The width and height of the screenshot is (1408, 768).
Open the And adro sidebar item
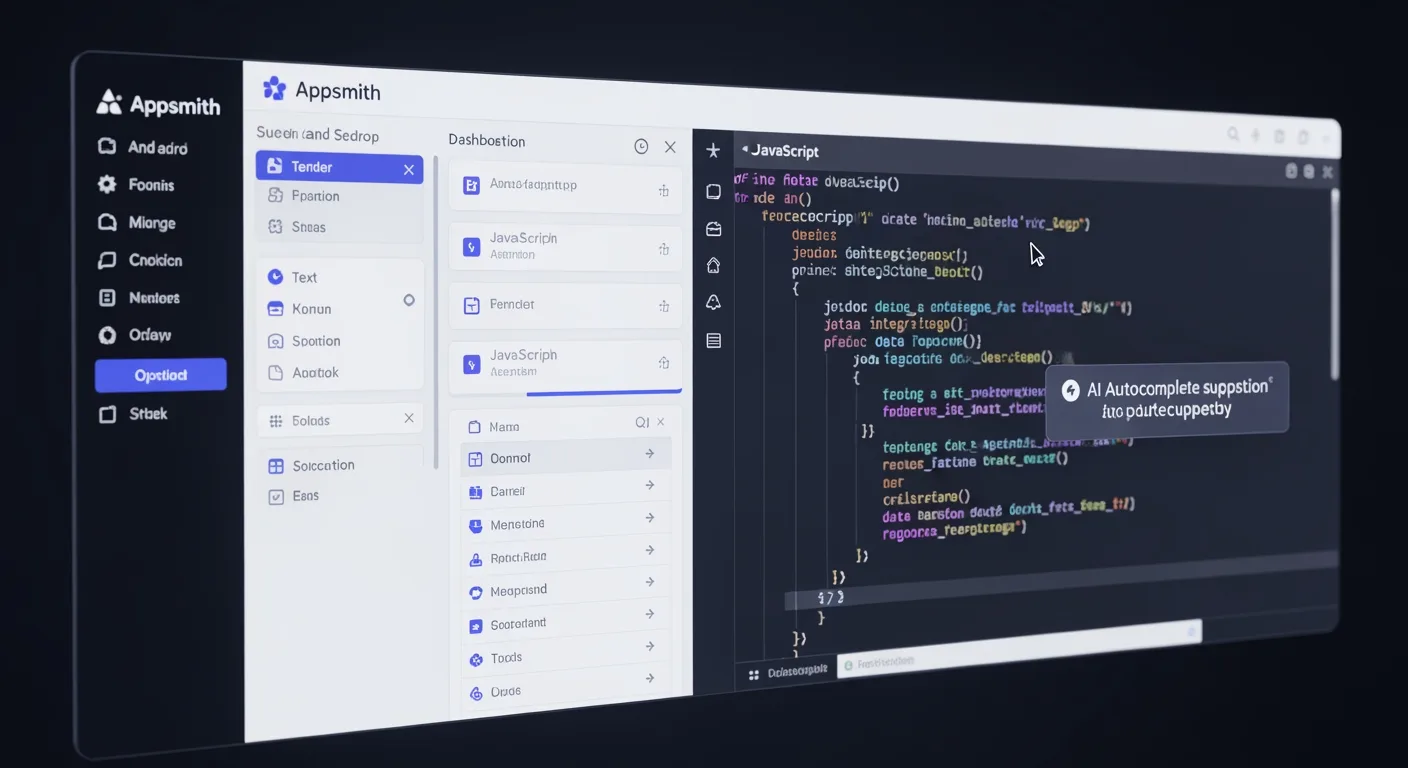click(x=142, y=147)
